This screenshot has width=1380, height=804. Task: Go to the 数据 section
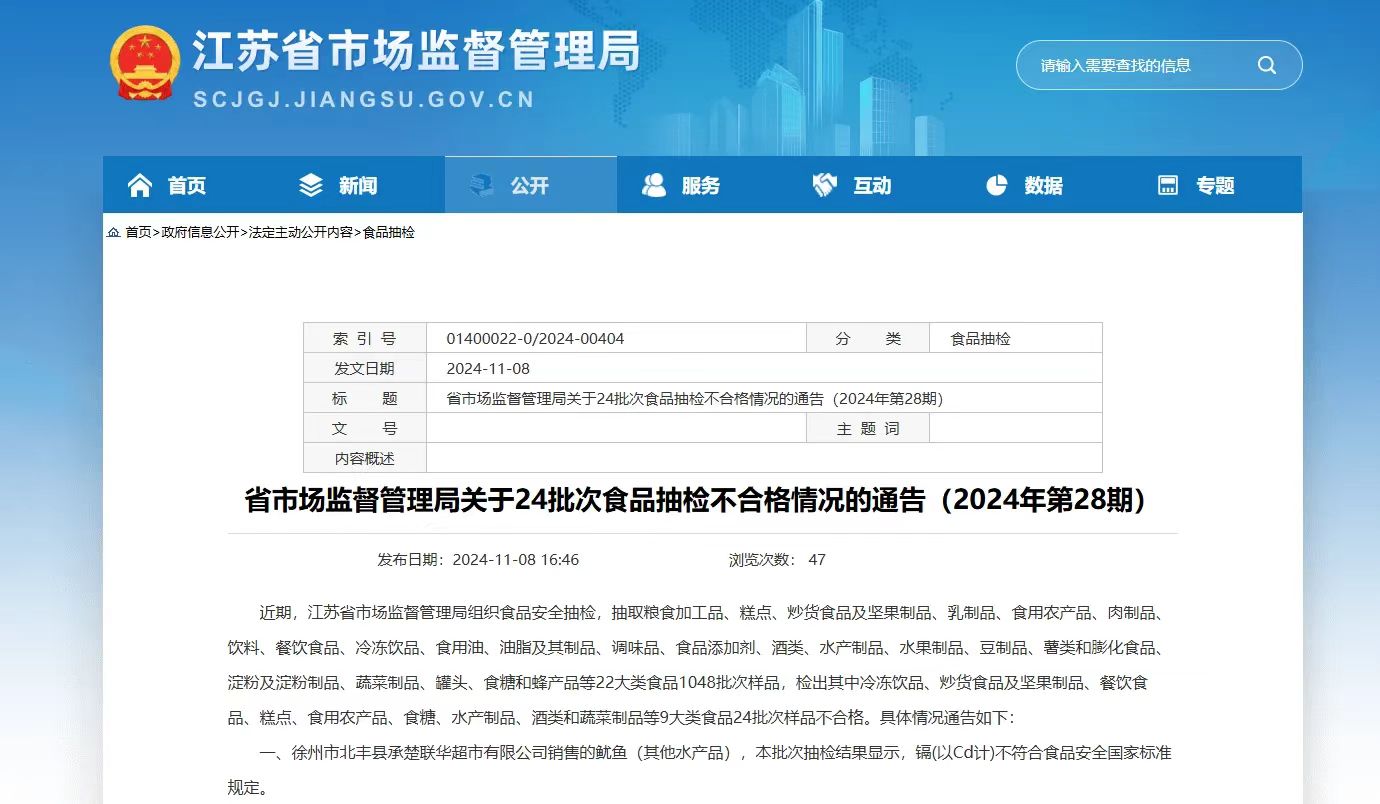point(1043,185)
